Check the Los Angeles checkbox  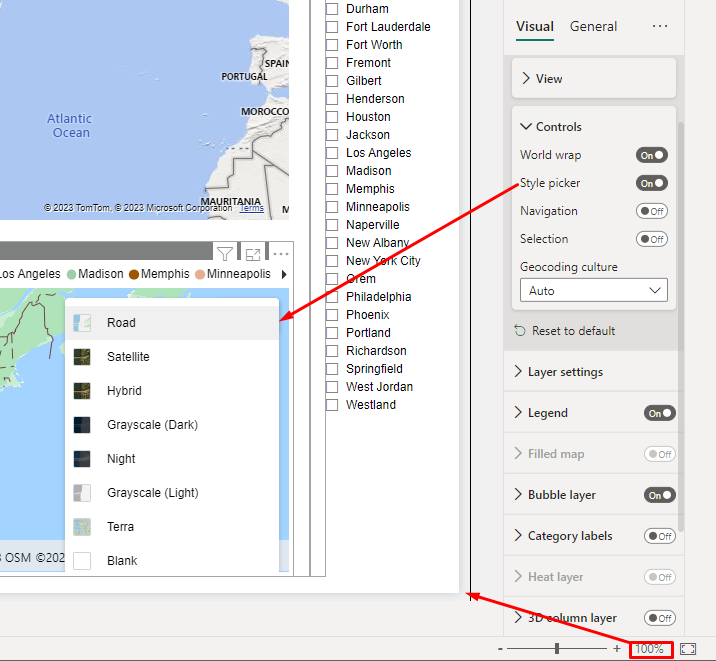pyautogui.click(x=332, y=153)
